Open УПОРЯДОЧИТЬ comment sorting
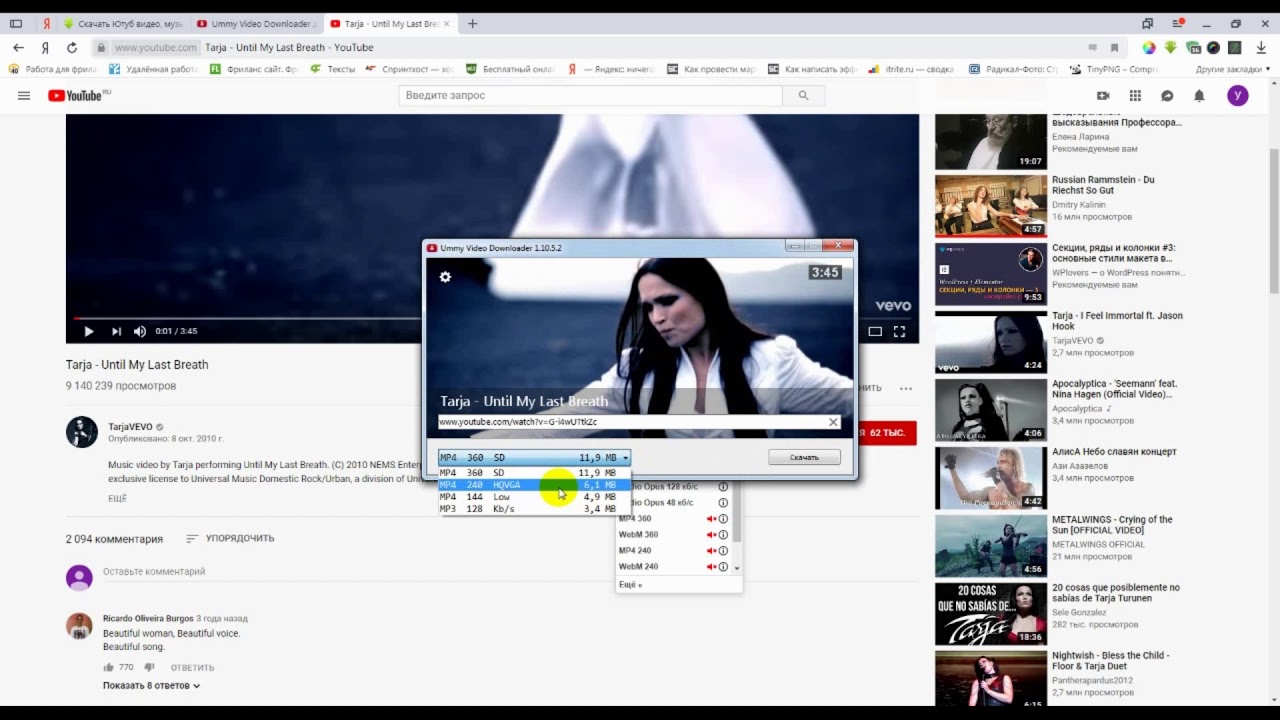Image resolution: width=1280 pixels, height=720 pixels. (230, 538)
